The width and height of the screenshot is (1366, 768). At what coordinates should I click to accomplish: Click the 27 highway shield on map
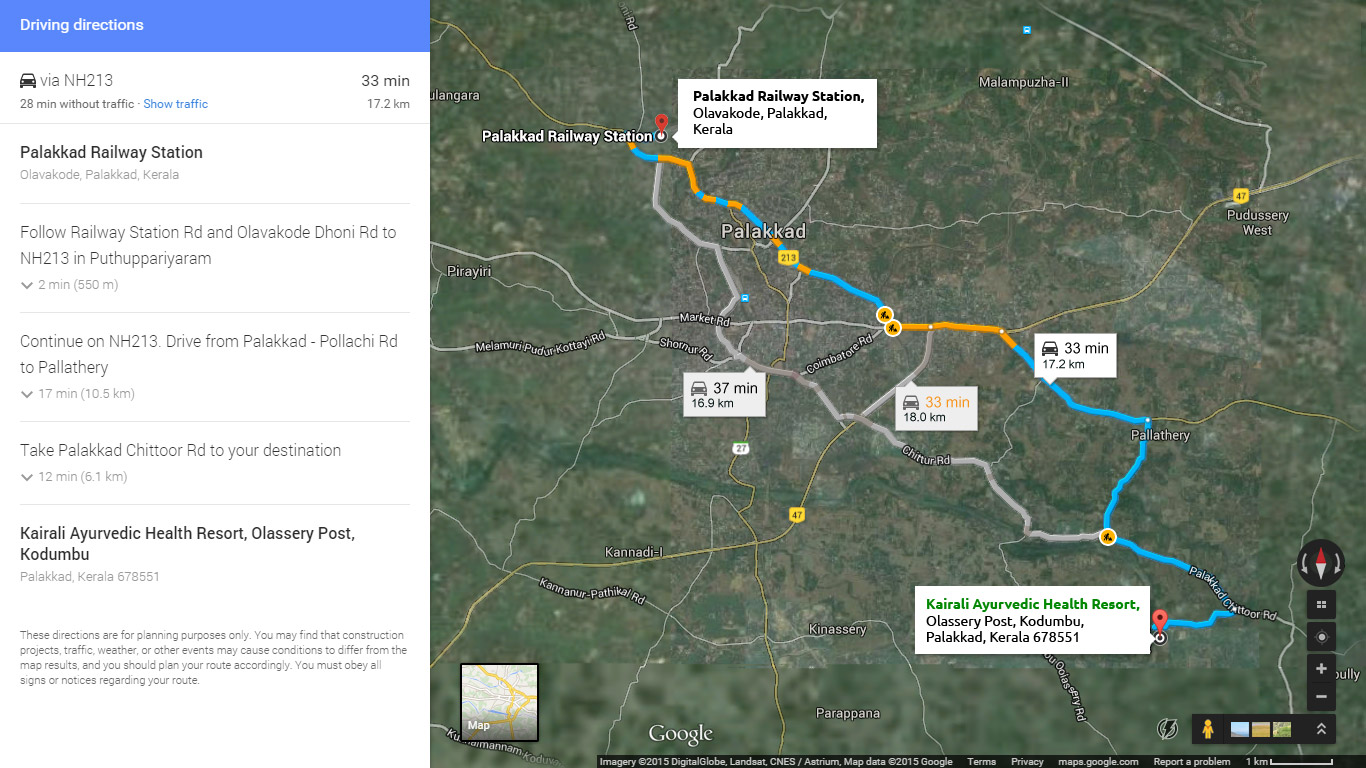coord(740,447)
